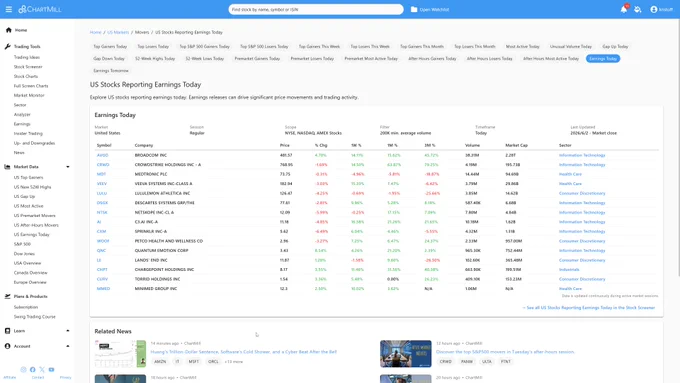680x383 pixels.
Task: Click the Plans & Products icon
Action: [x=7, y=296]
